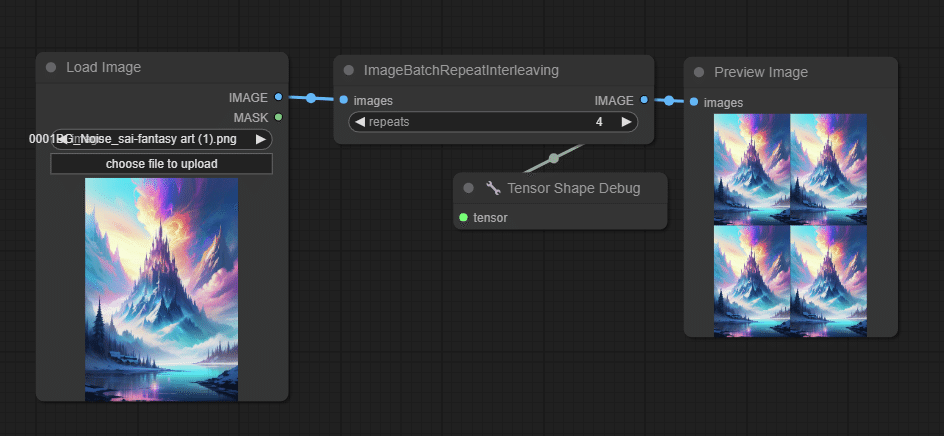Click the images input port on ImageBatchRepeatInterleaving
The width and height of the screenshot is (944, 436).
coord(343,100)
